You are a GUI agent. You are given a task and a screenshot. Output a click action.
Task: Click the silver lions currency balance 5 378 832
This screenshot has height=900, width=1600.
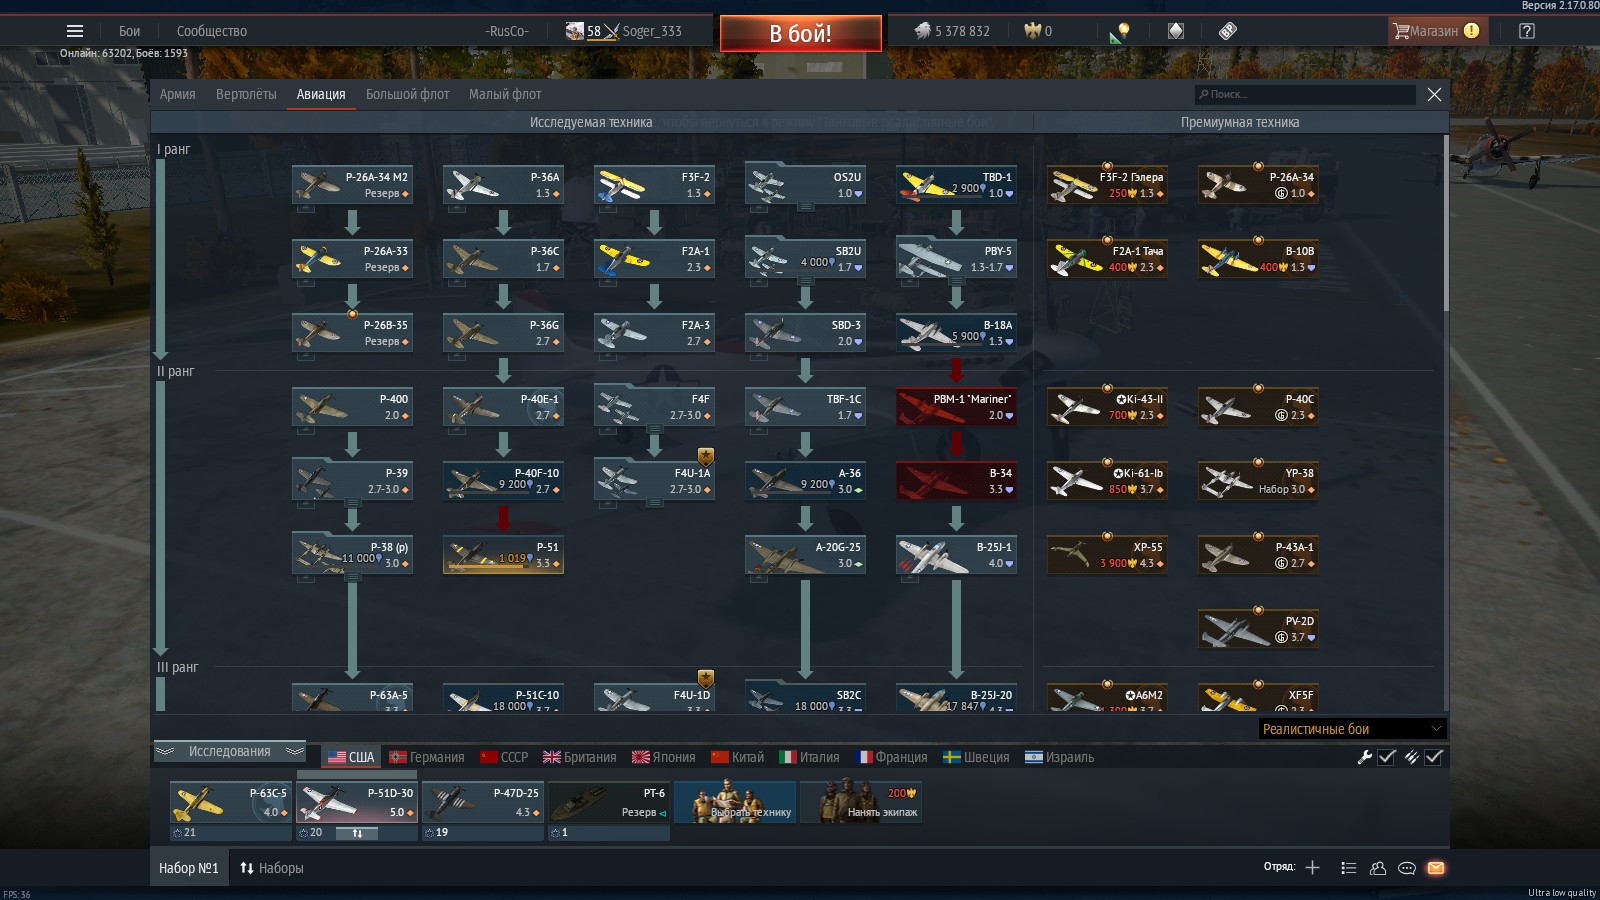952,31
